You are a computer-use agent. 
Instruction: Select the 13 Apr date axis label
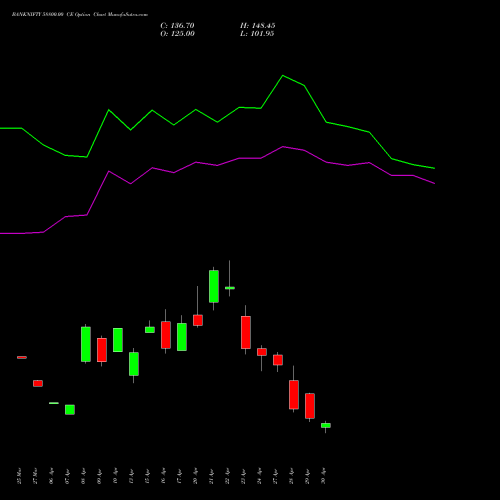(131, 476)
